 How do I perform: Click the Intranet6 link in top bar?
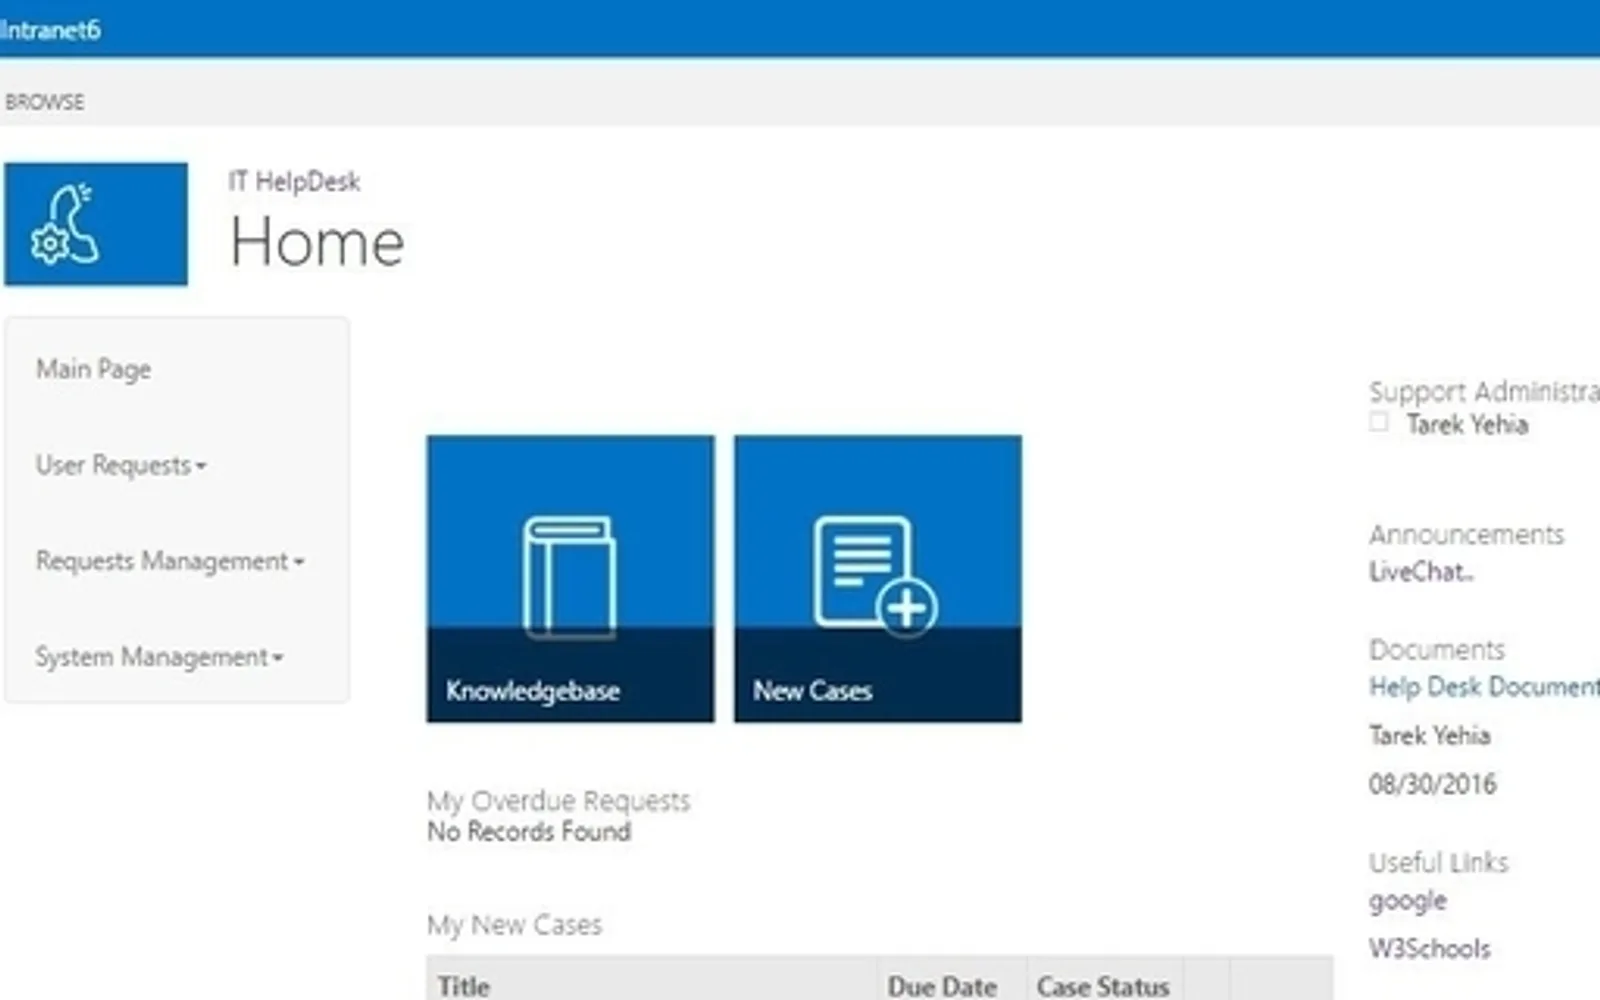(50, 30)
